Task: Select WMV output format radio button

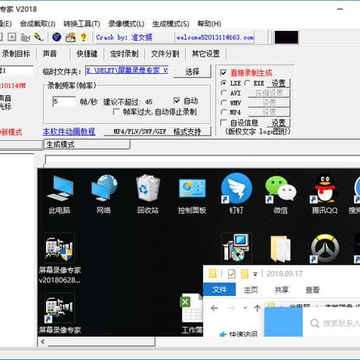Action: pyautogui.click(x=224, y=103)
